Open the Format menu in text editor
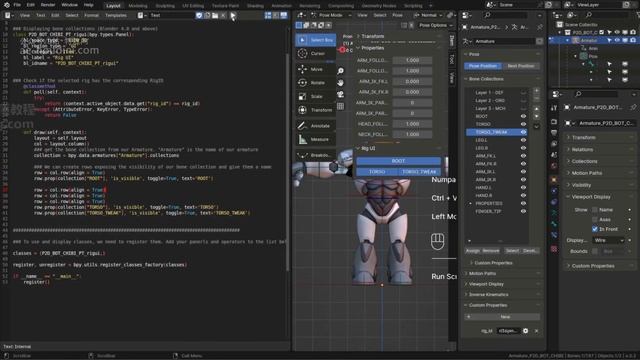The image size is (640, 360). click(91, 16)
